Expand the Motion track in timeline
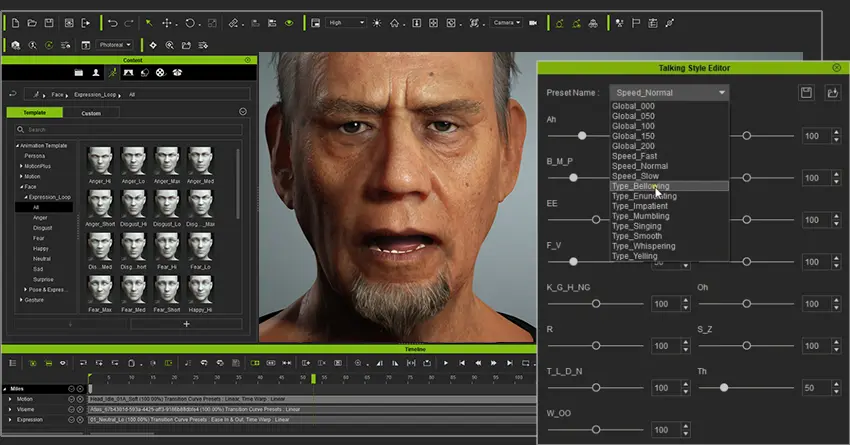Screen dimensions: 850x445 [x=10, y=399]
